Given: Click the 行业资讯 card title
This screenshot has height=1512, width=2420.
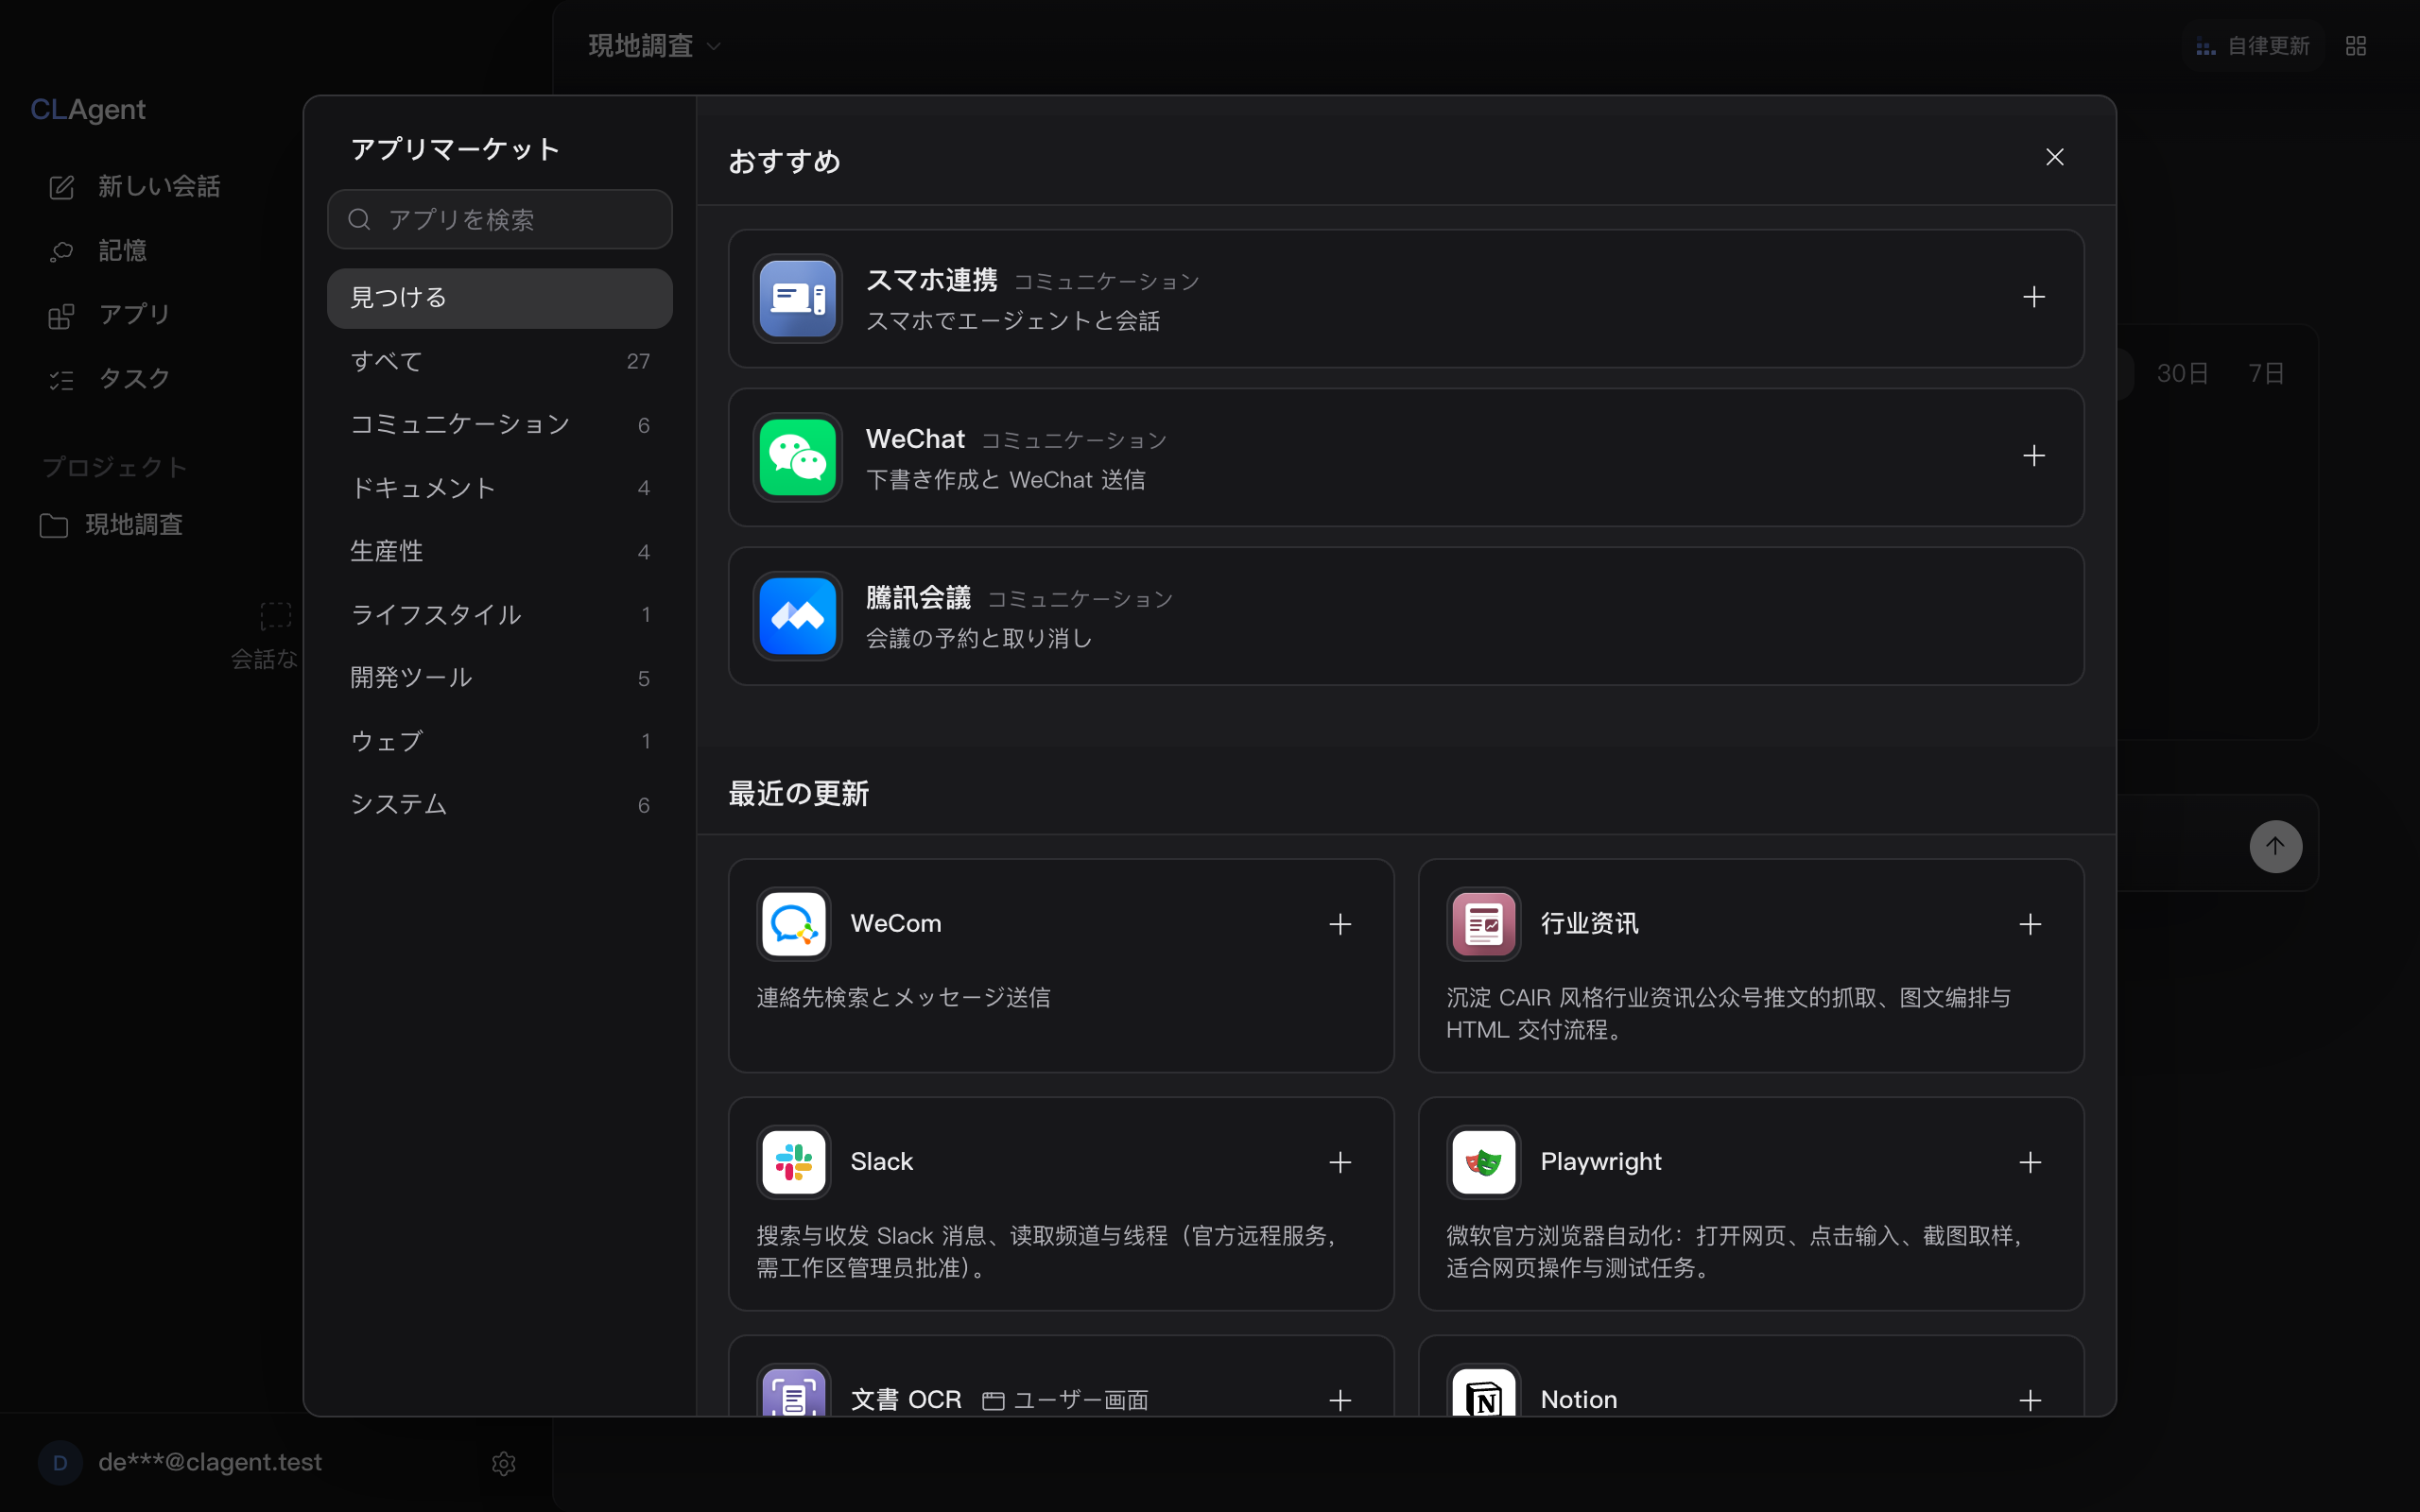Looking at the screenshot, I should pos(1589,923).
